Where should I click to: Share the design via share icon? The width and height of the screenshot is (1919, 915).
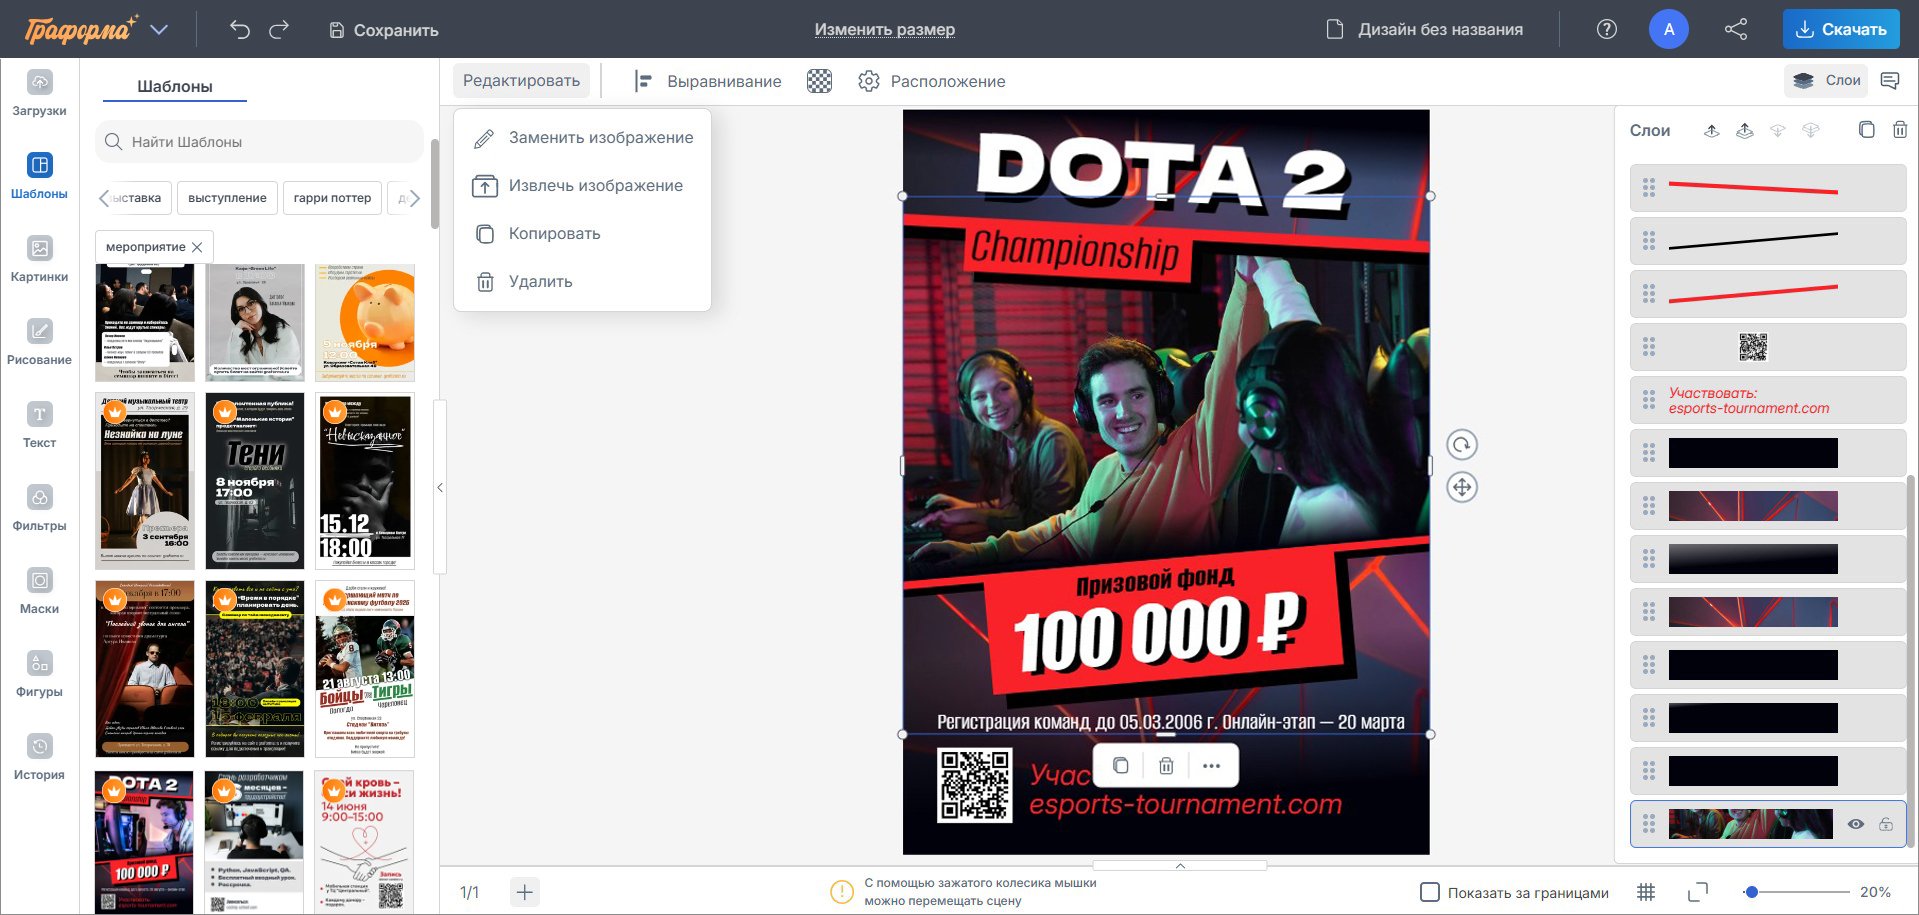pos(1736,29)
